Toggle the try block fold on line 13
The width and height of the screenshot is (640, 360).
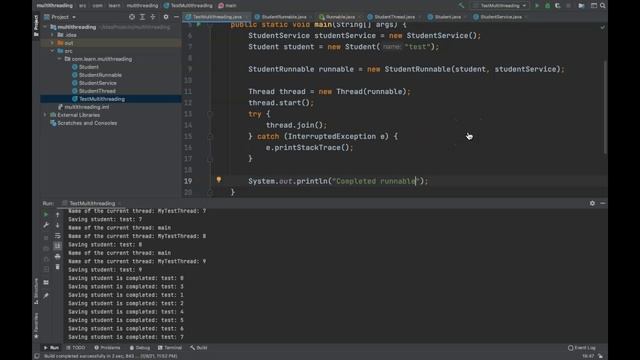click(210, 114)
